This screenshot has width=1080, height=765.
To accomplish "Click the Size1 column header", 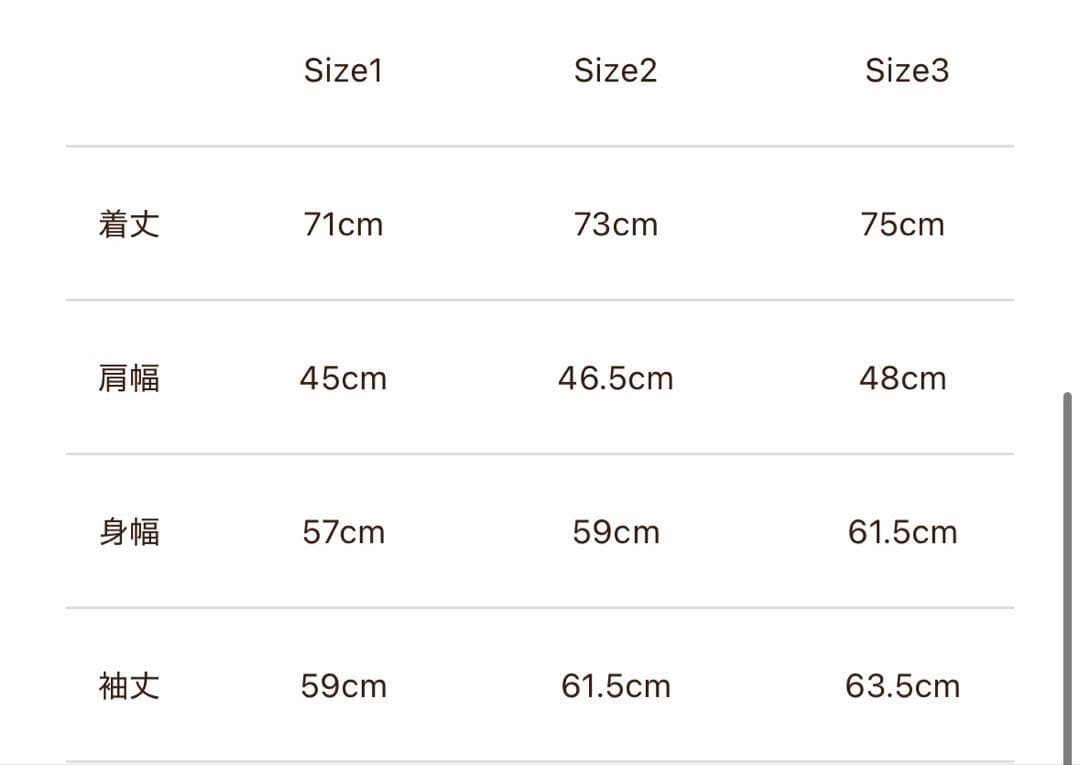I will [x=343, y=71].
